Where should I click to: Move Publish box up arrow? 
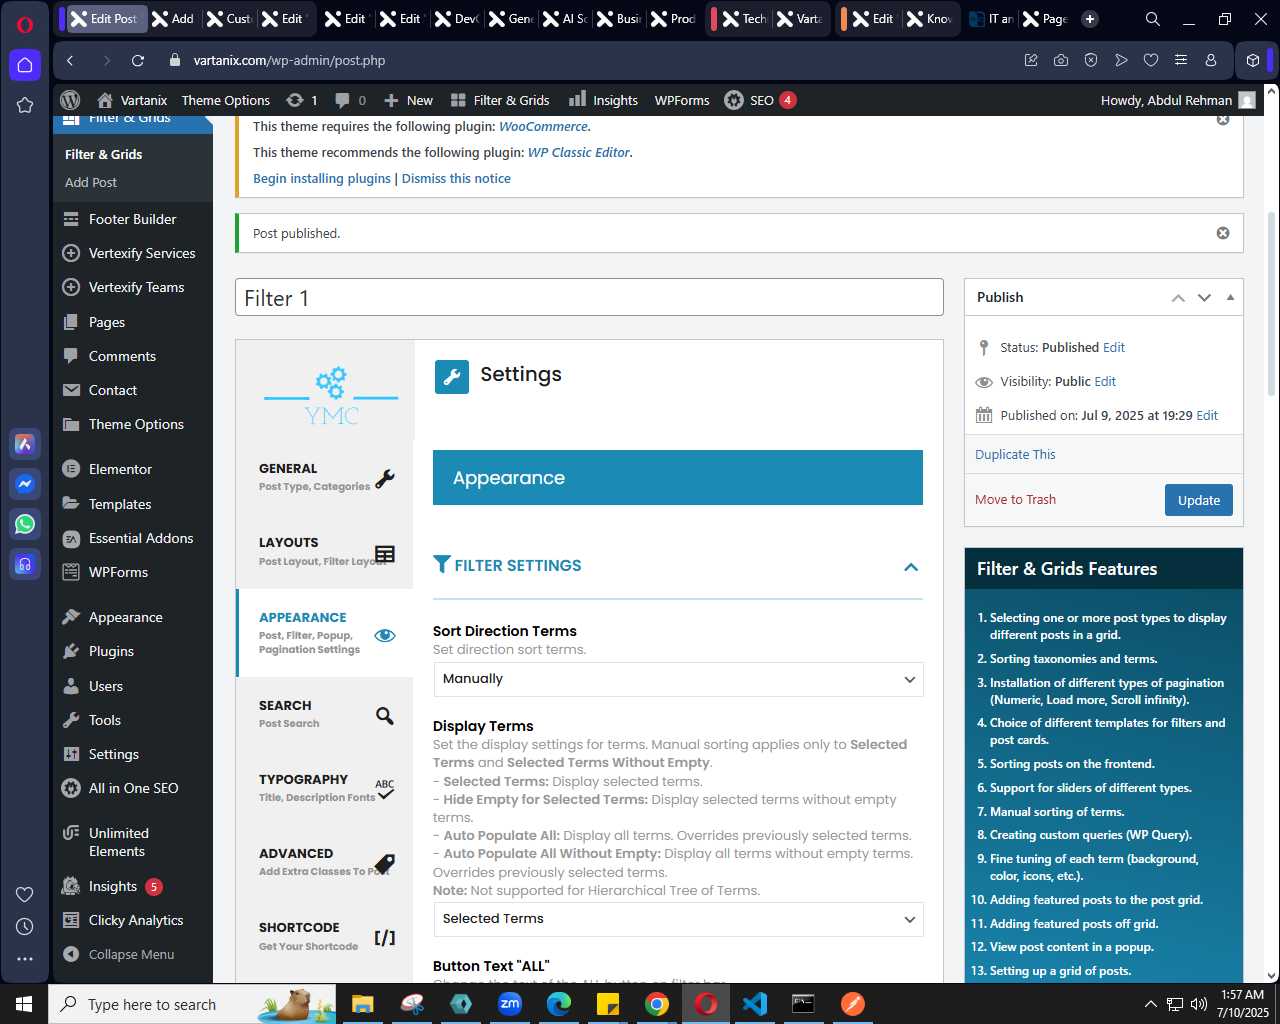[x=1178, y=297]
